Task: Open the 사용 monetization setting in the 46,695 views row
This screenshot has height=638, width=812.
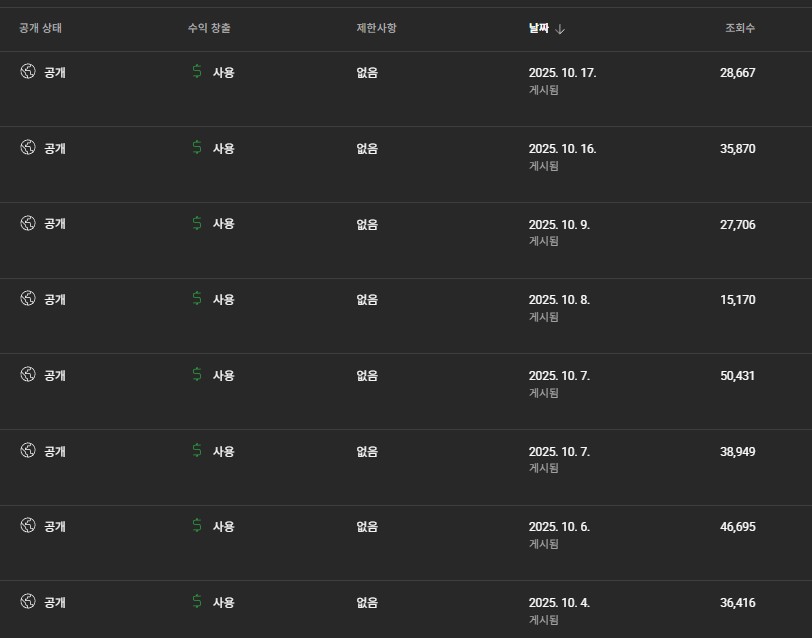Action: tap(223, 526)
